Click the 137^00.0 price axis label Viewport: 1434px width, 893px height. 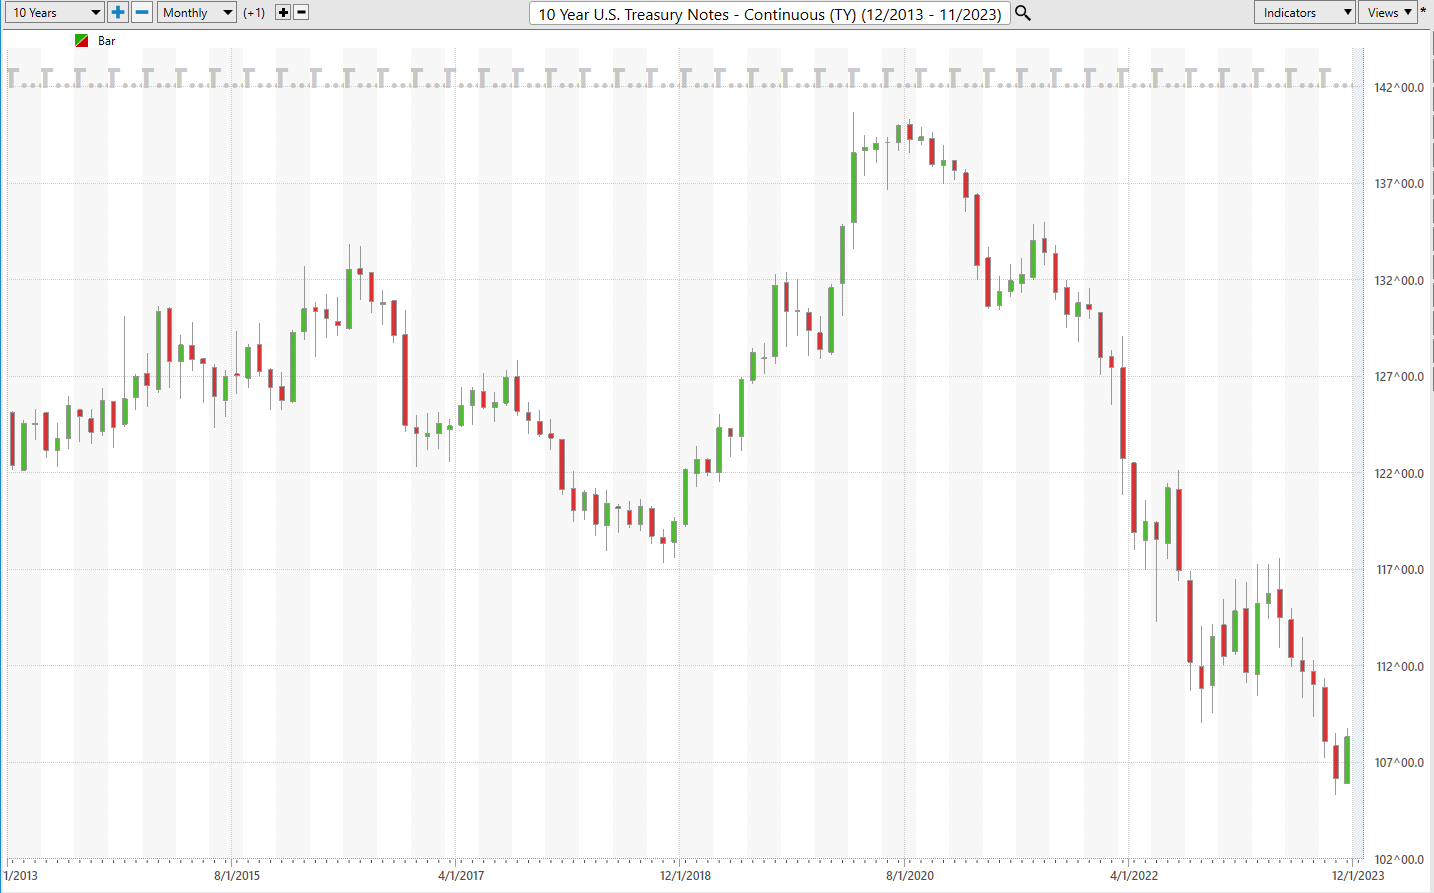1399,184
